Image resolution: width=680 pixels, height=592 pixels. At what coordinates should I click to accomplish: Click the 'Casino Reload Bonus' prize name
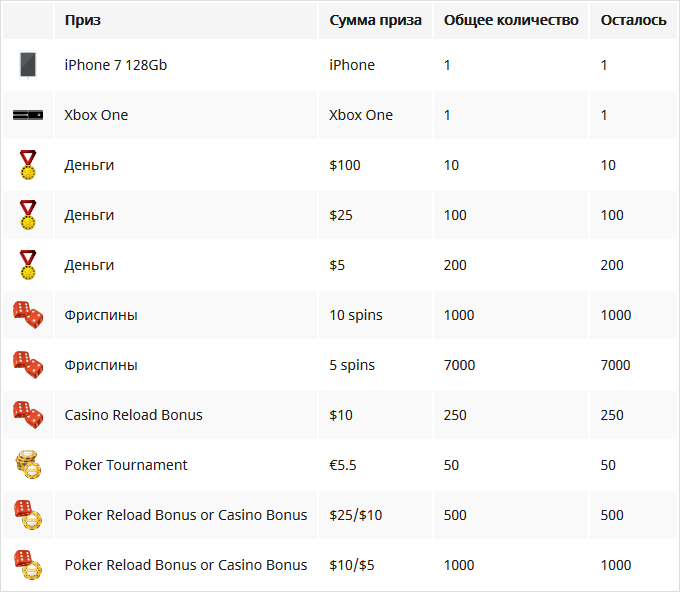[134, 415]
